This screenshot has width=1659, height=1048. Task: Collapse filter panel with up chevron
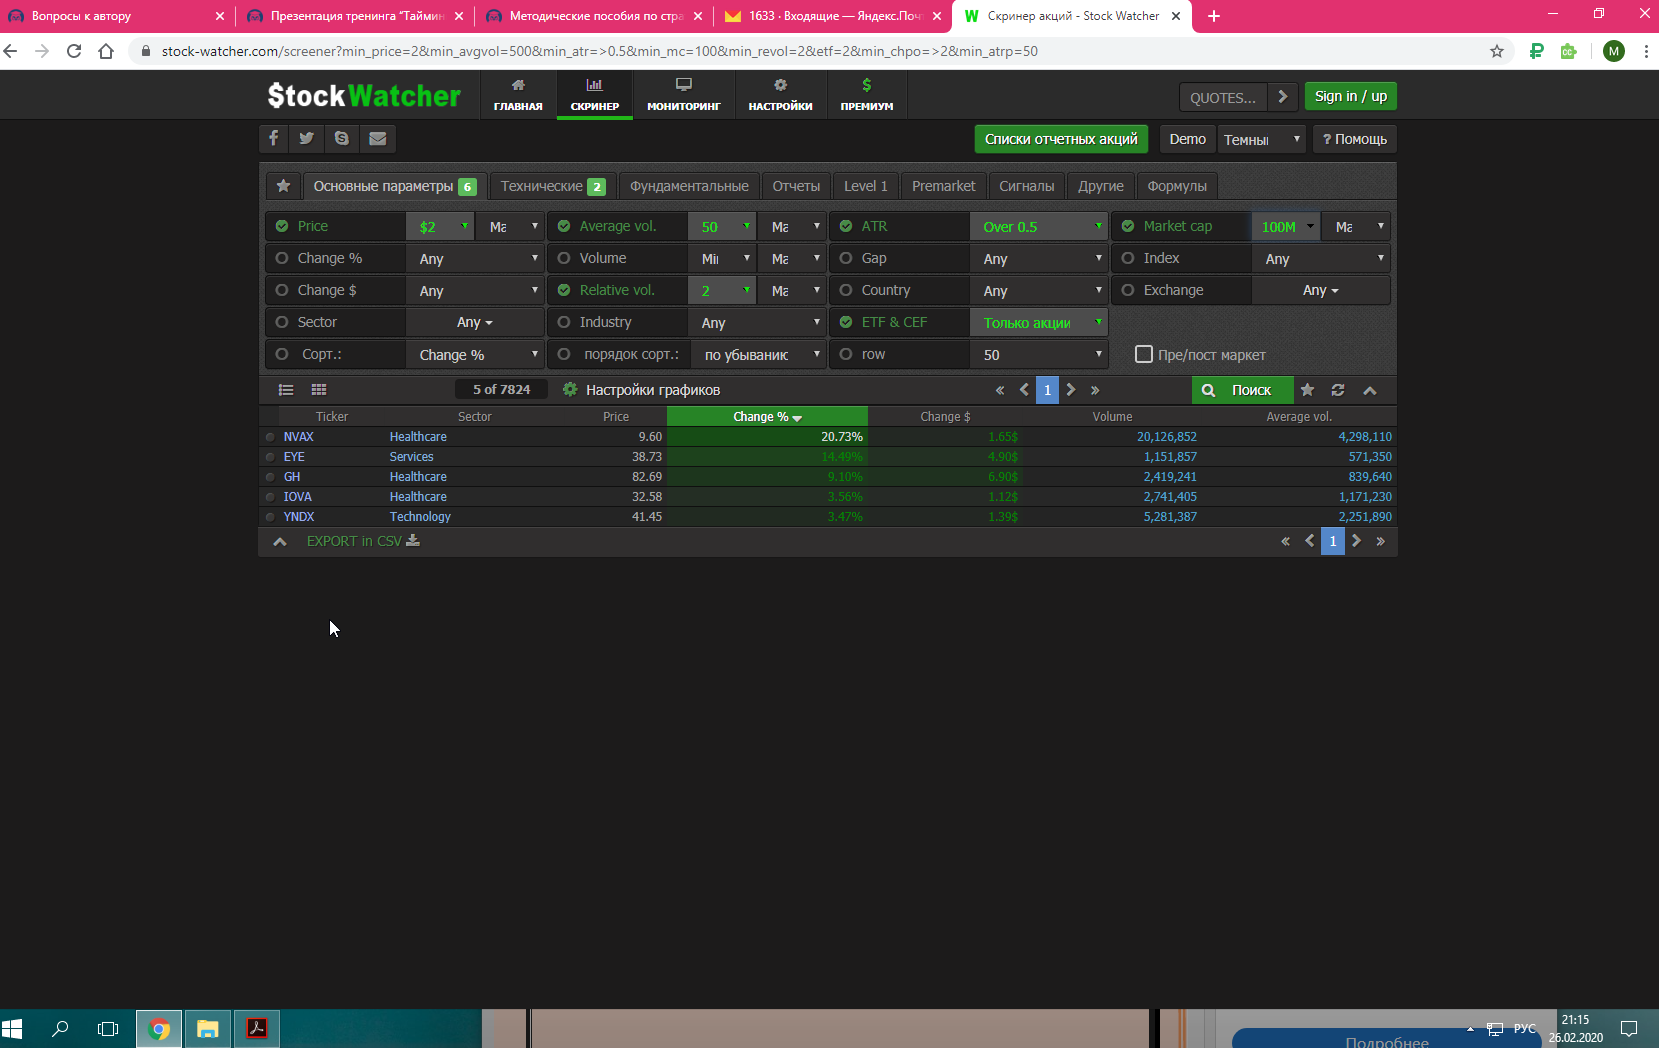click(x=1370, y=390)
